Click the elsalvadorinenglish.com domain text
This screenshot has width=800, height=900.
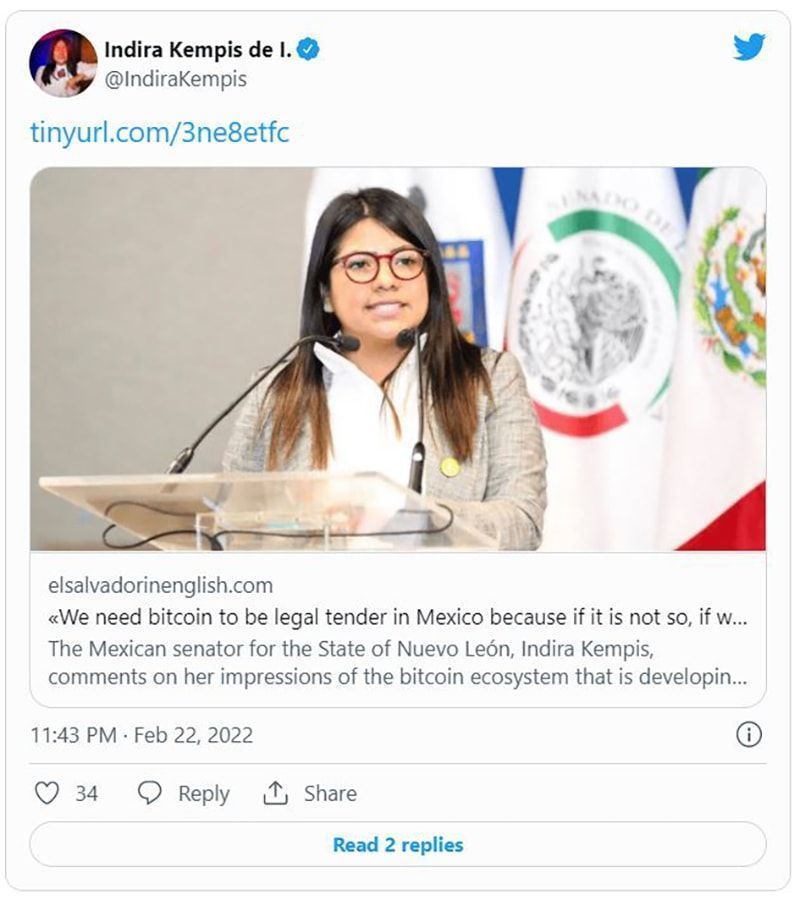tap(160, 585)
